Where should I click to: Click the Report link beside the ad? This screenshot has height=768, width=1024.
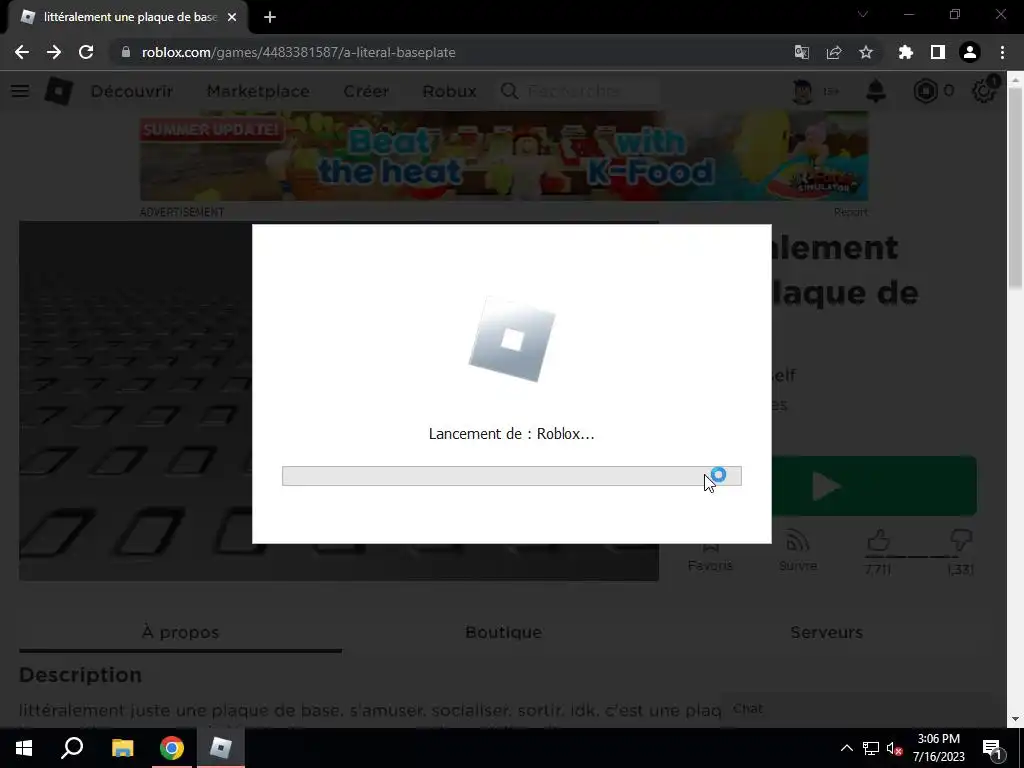coord(850,212)
